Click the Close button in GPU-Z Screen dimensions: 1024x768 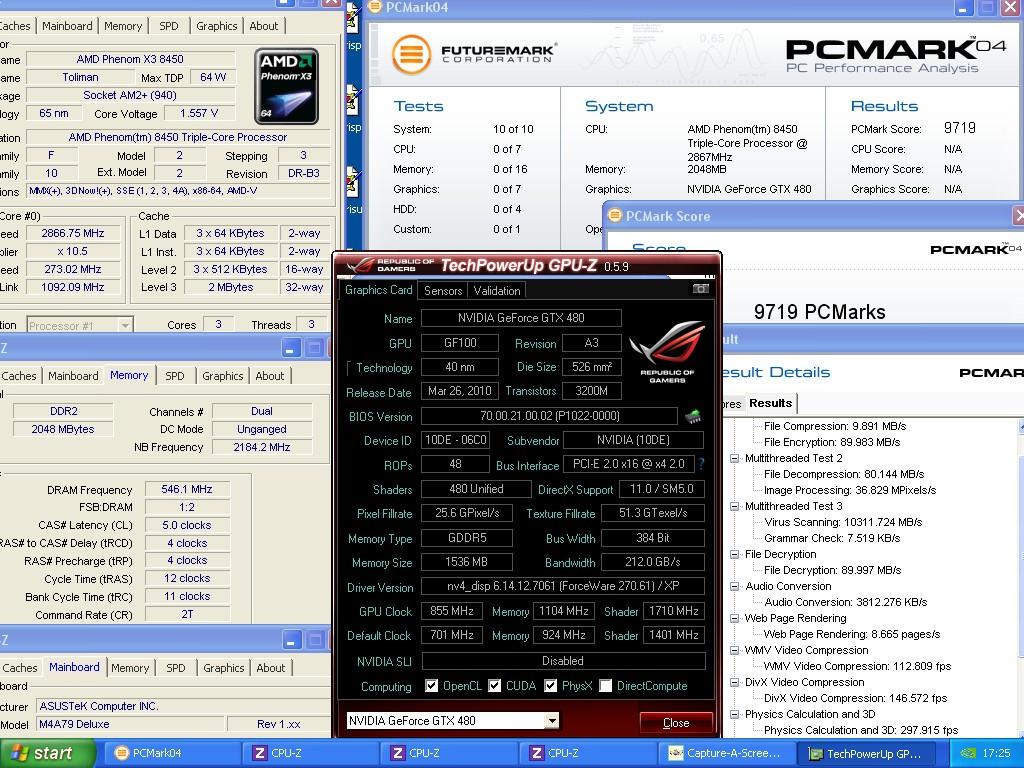676,722
